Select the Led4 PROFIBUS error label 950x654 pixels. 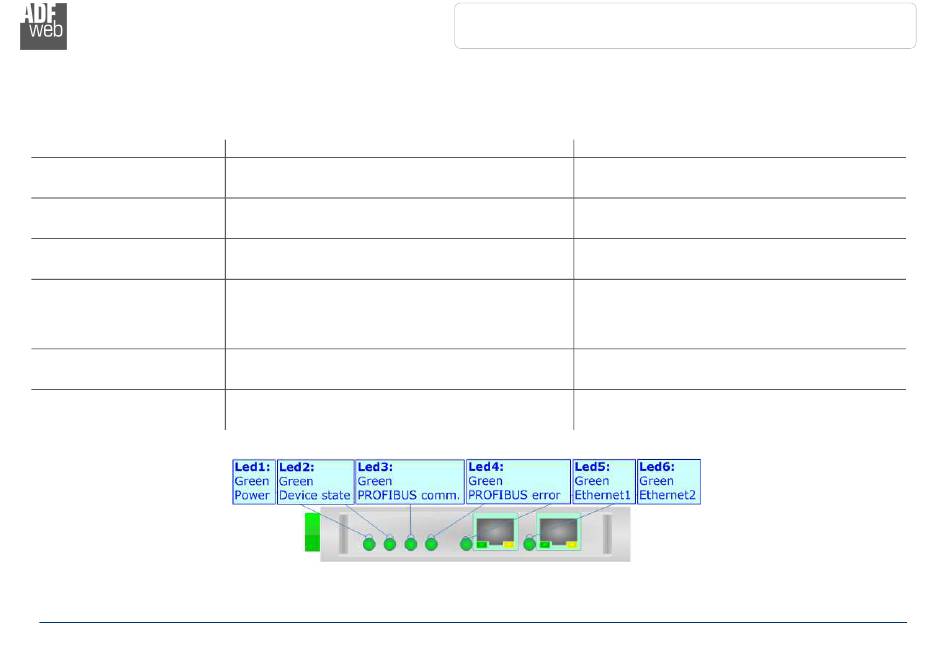518,481
